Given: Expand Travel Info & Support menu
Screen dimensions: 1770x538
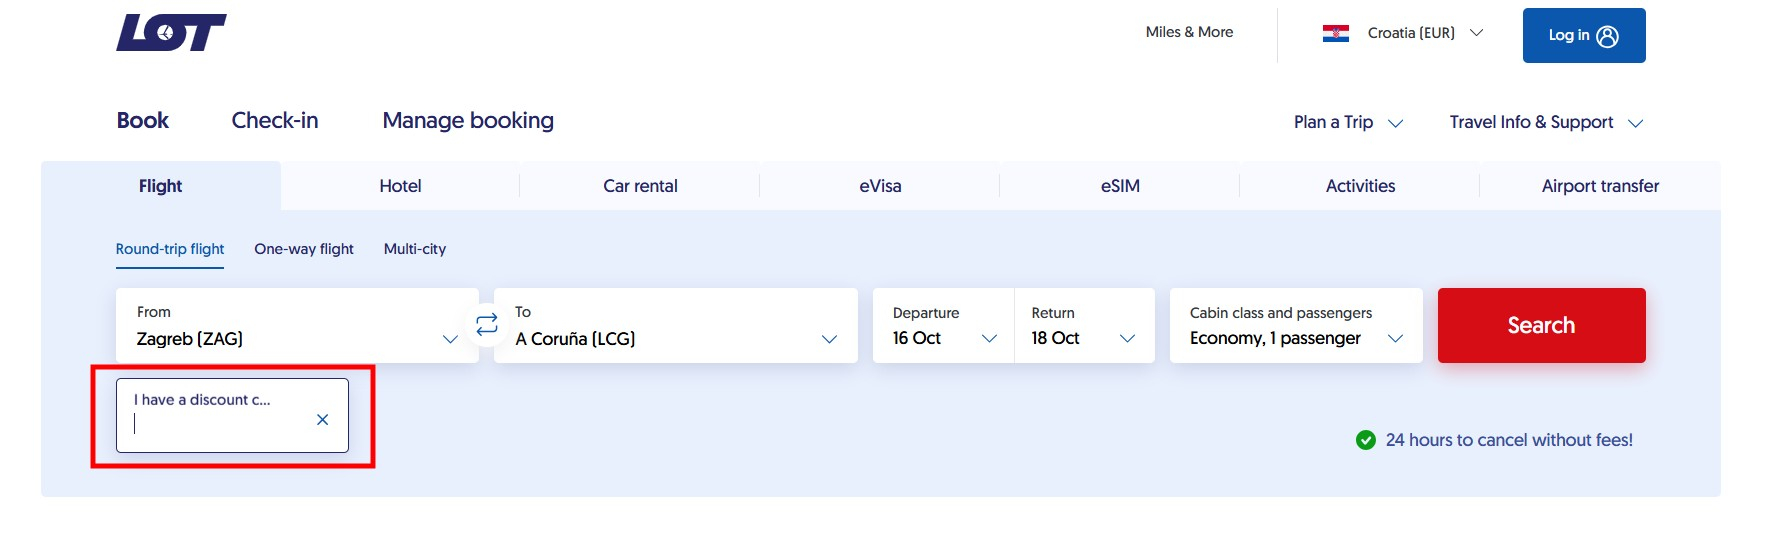Looking at the screenshot, I should (1545, 122).
